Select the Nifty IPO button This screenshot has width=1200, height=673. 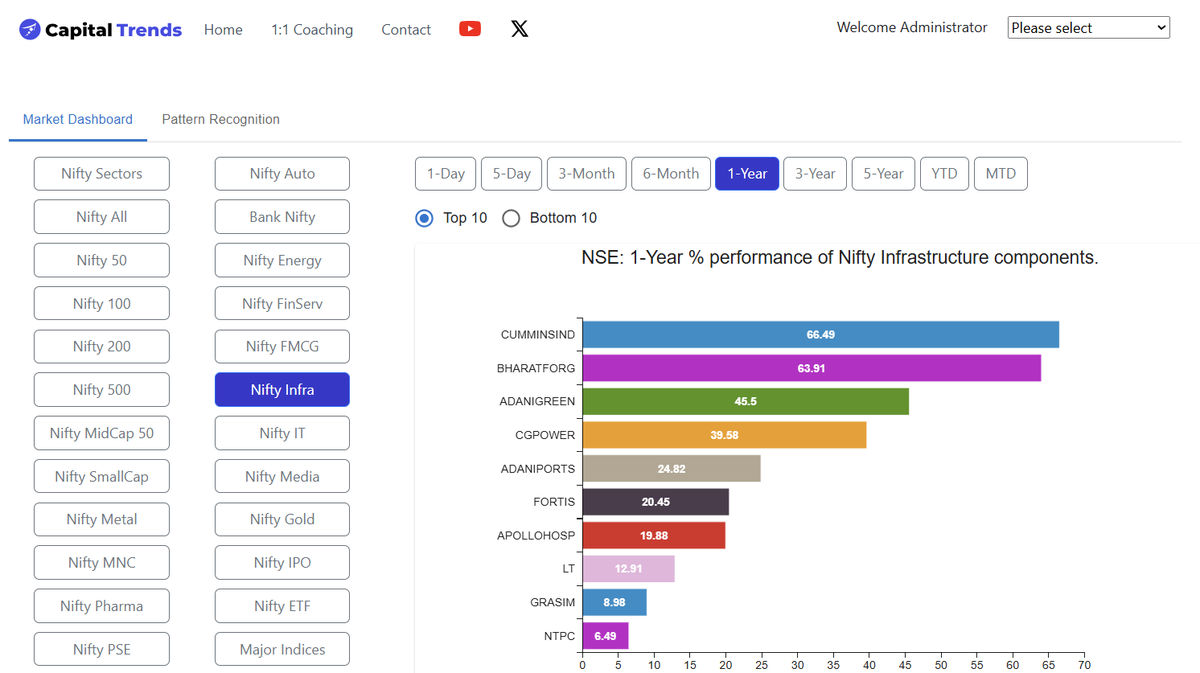(282, 563)
